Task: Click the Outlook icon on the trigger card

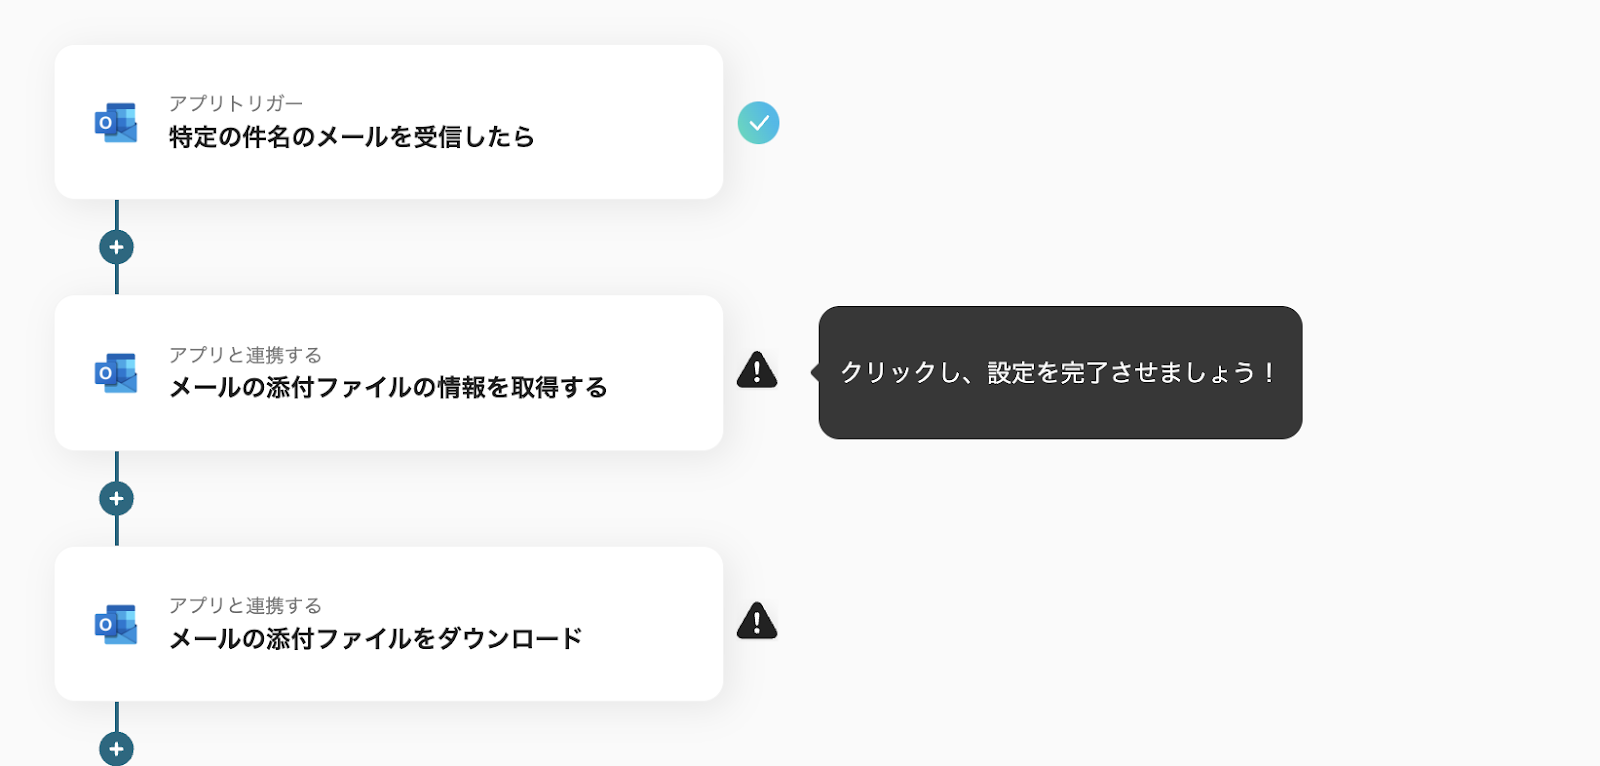Action: point(116,122)
